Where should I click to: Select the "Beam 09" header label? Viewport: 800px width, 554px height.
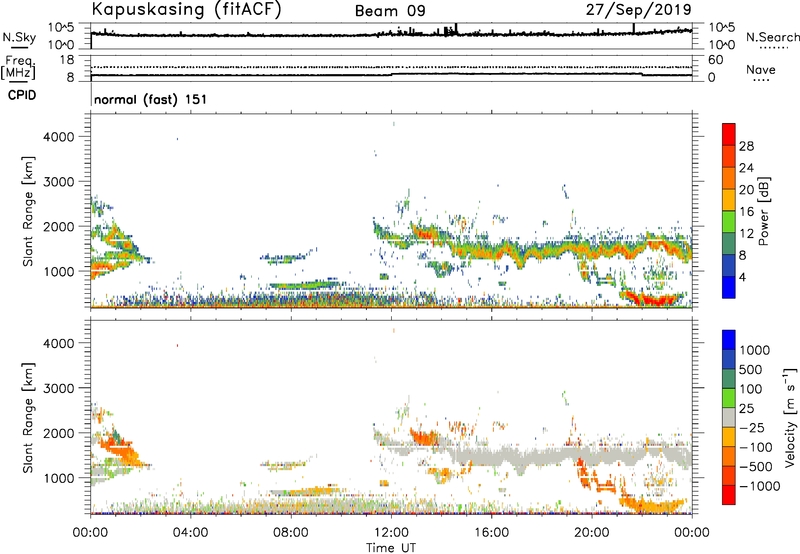390,11
